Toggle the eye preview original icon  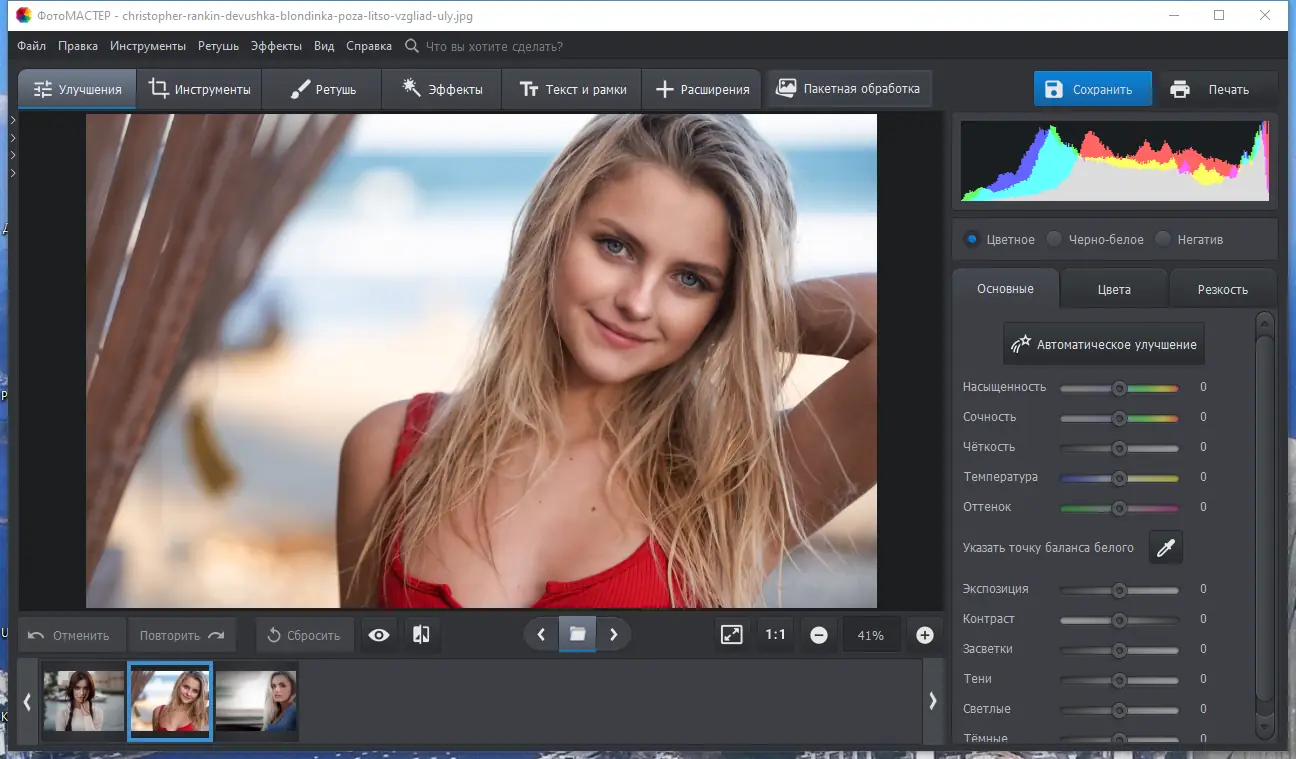coord(379,635)
